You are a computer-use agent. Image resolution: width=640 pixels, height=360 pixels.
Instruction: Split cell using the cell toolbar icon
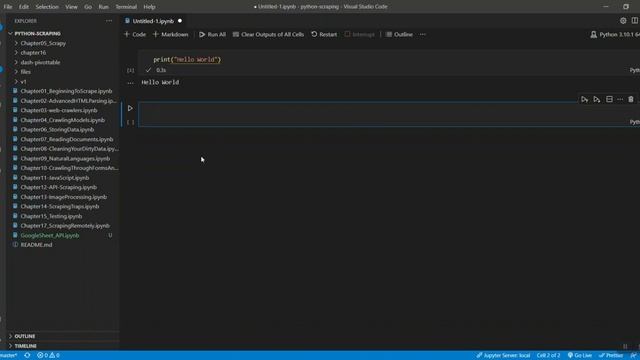609,99
